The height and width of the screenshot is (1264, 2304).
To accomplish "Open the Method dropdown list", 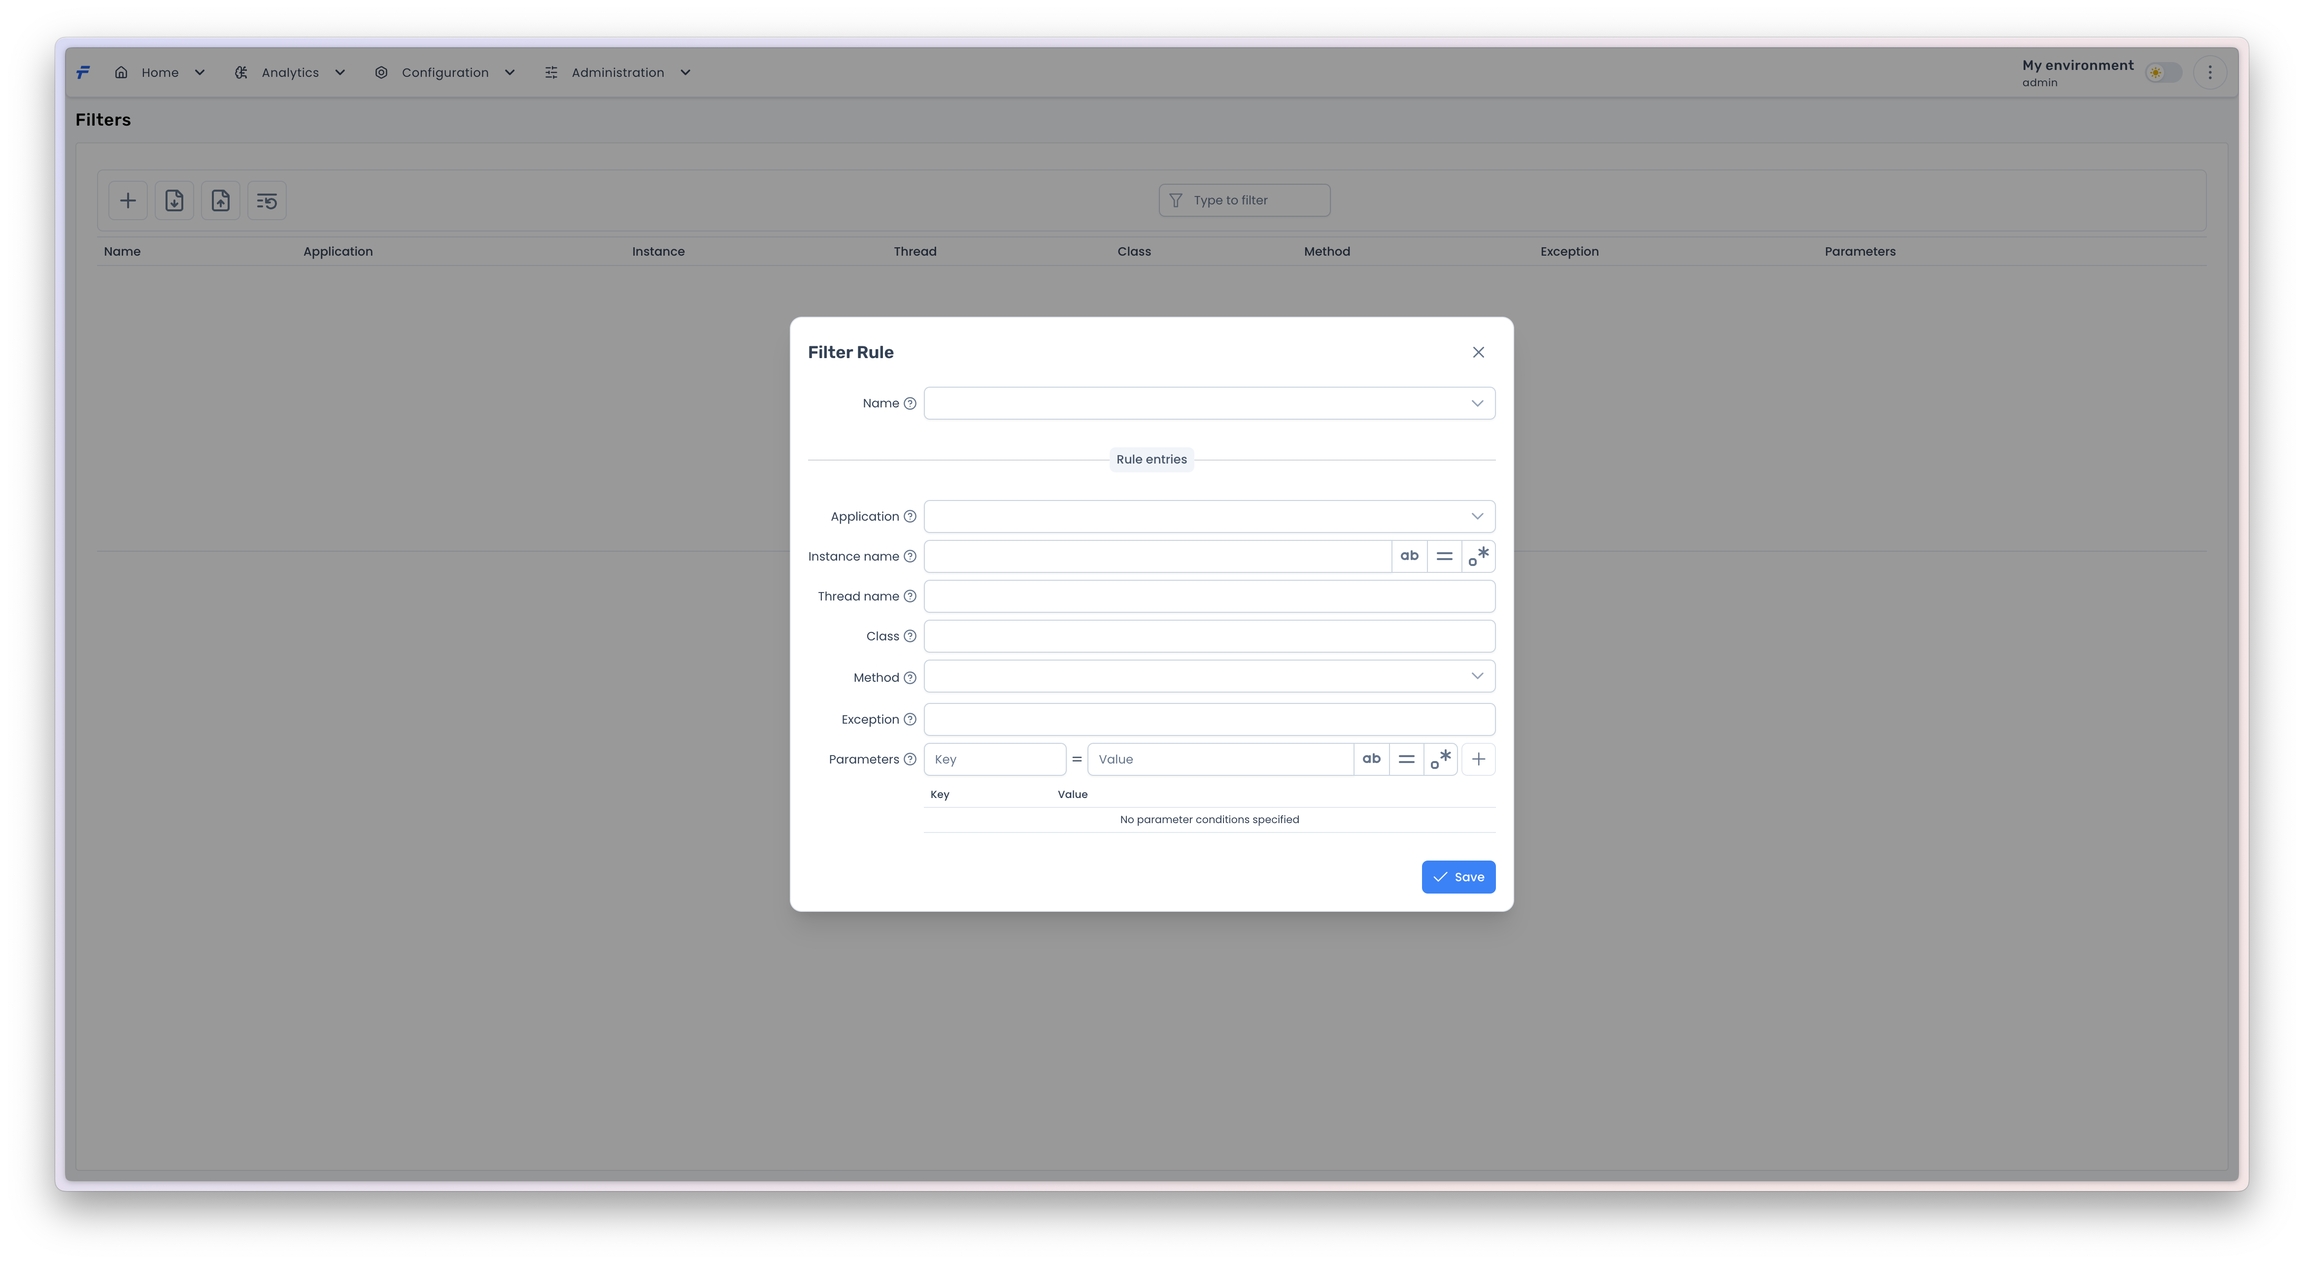I will [x=1476, y=676].
